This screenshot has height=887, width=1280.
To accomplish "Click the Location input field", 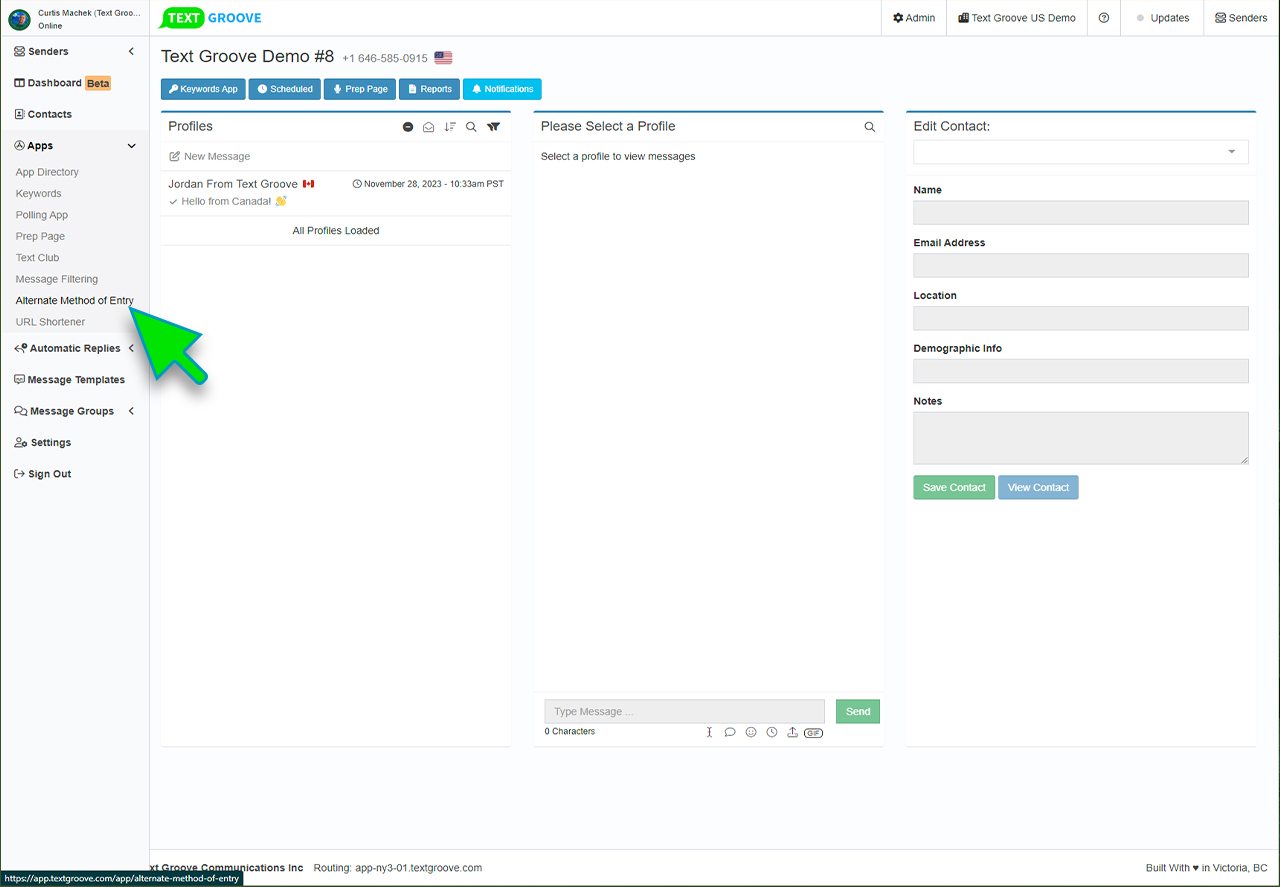I will click(x=1081, y=318).
